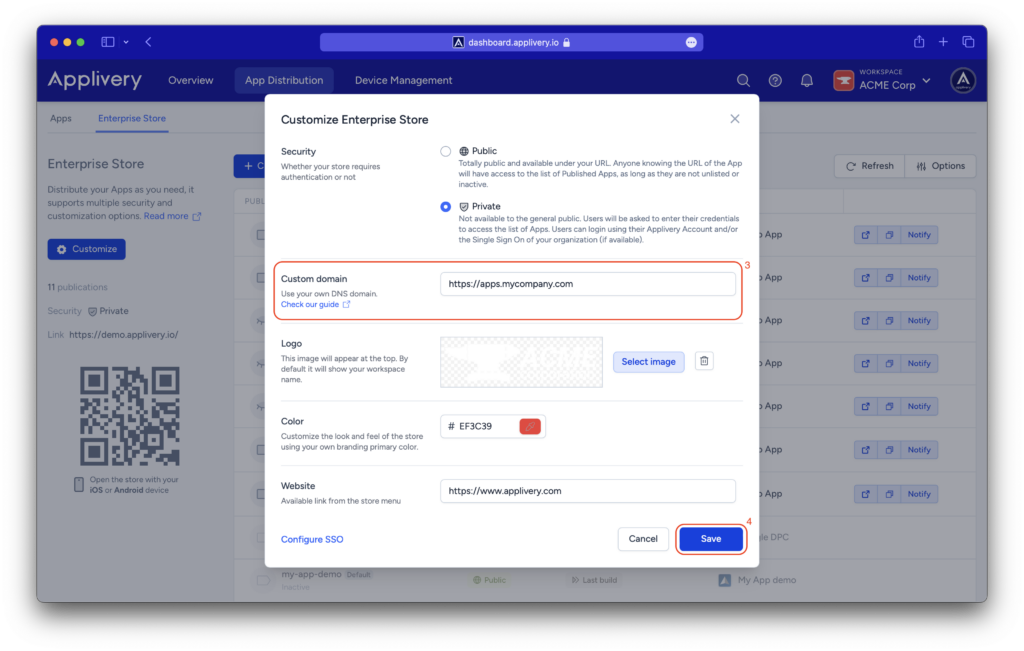Screen dimensions: 1024x651
Task: Switch to the Apps tab
Action: point(61,118)
